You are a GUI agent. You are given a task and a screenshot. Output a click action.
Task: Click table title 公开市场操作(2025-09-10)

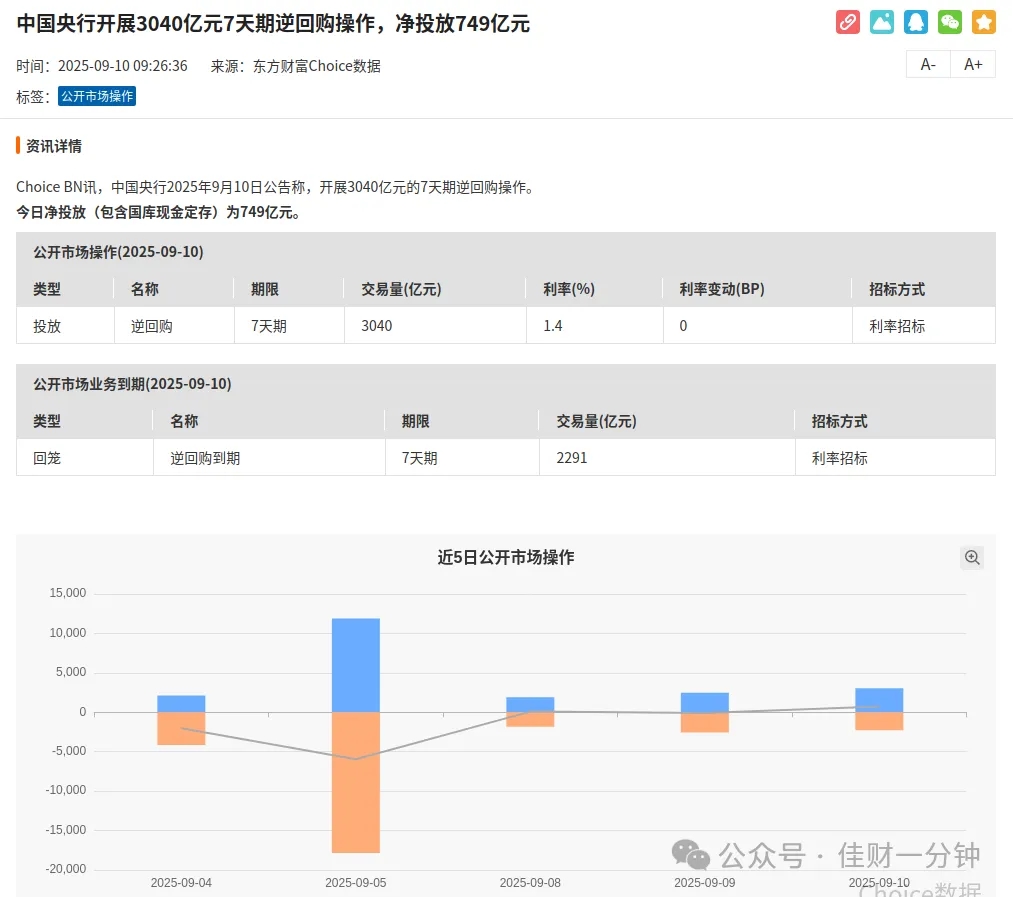click(118, 252)
